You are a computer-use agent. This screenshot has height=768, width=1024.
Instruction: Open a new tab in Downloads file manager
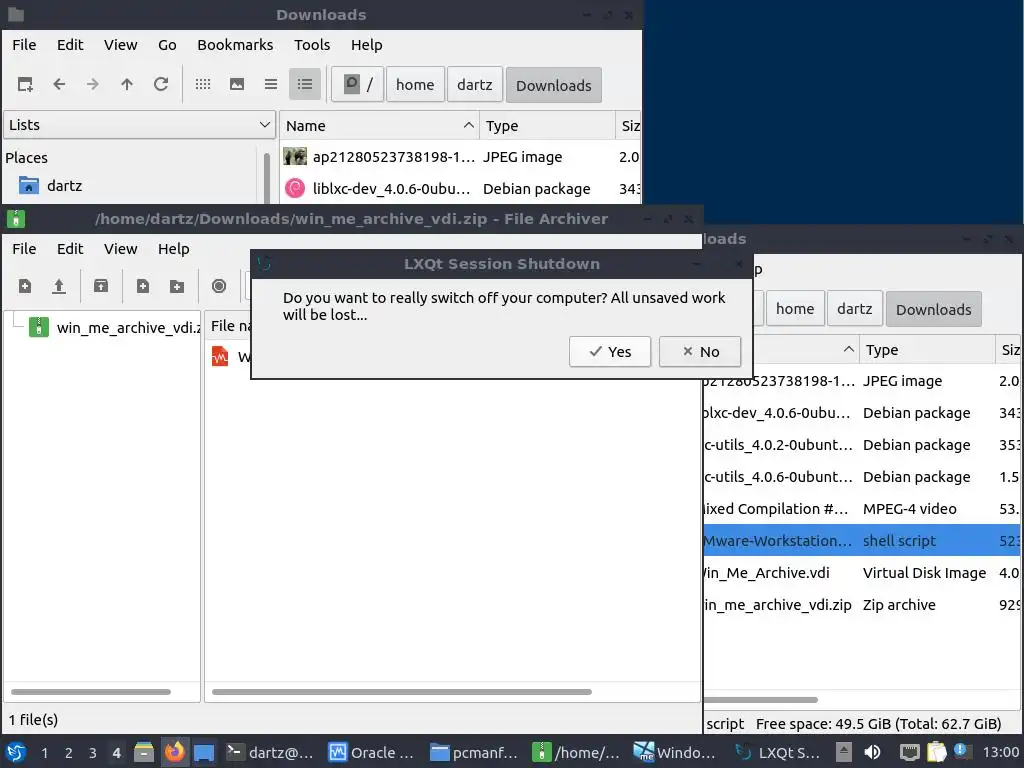(25, 84)
